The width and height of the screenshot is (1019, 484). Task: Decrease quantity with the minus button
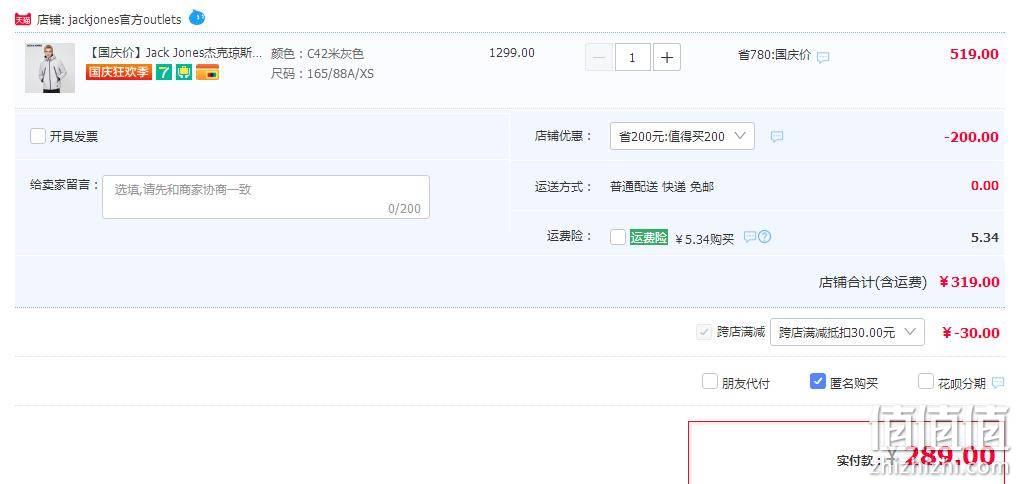pos(599,58)
